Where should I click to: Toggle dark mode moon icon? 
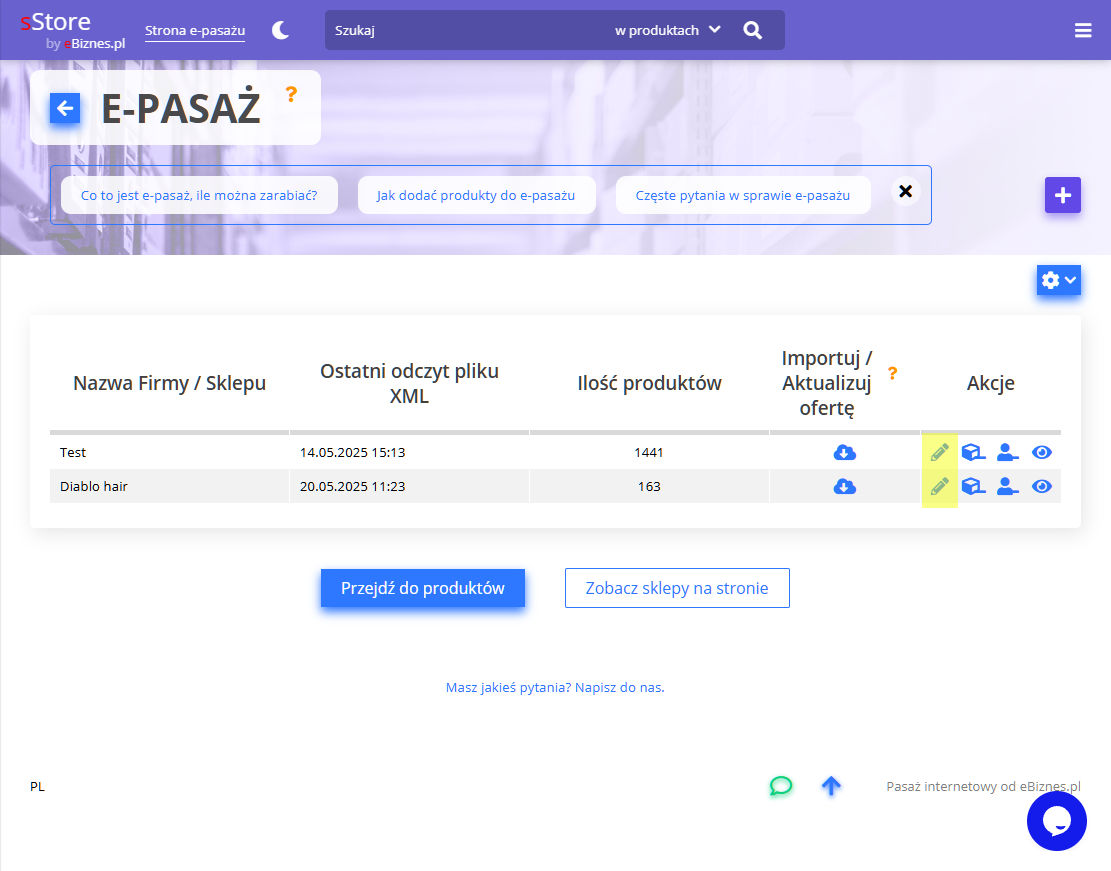tap(281, 30)
